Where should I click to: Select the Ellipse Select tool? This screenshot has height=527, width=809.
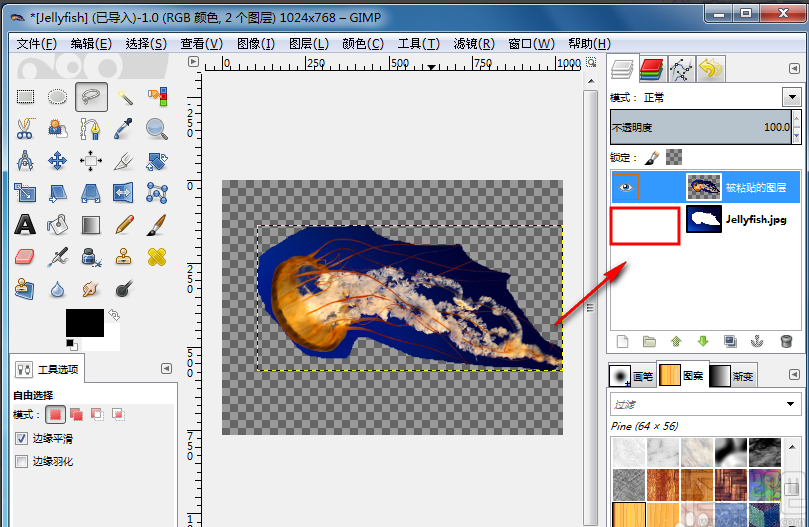pos(57,97)
